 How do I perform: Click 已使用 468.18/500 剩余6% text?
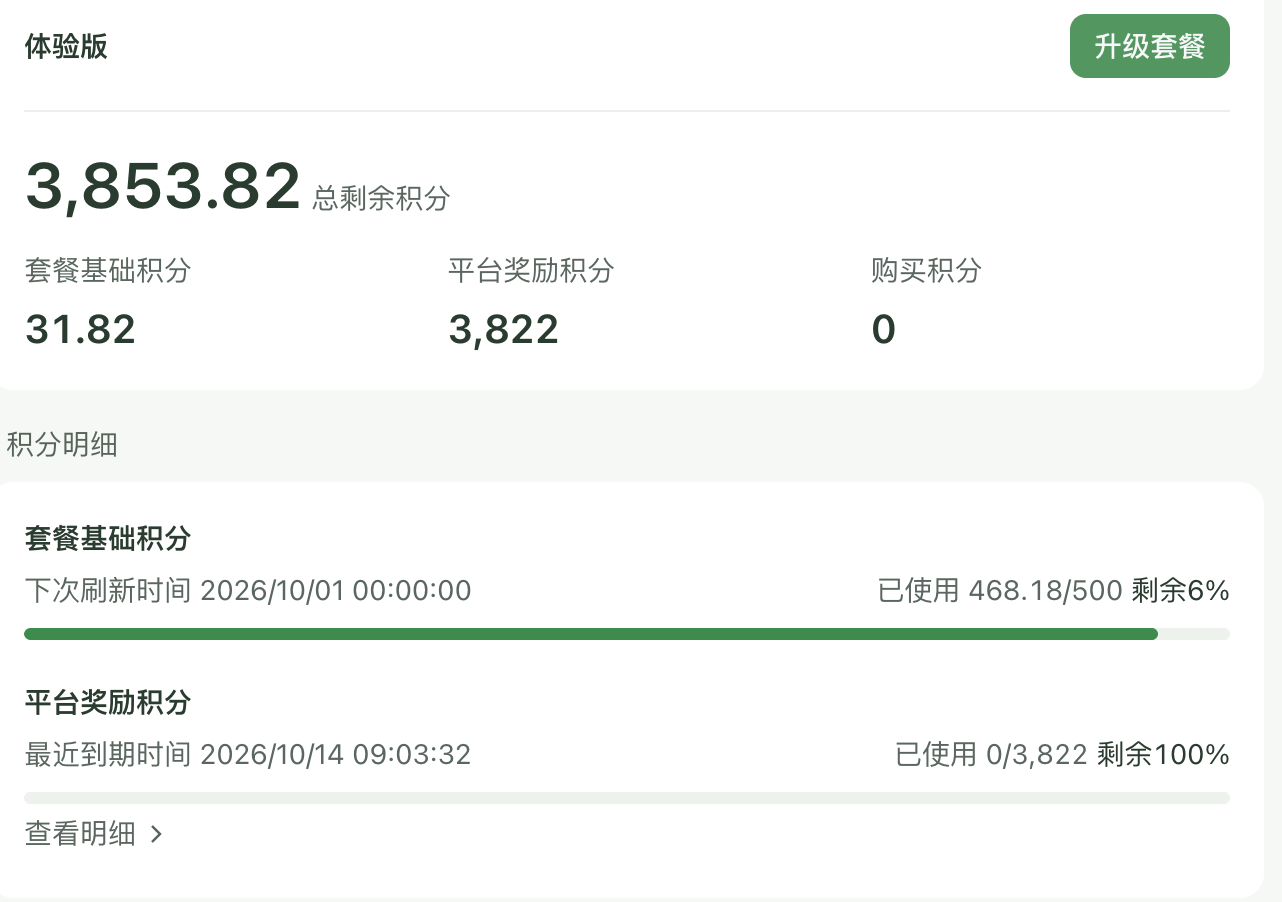[1053, 590]
